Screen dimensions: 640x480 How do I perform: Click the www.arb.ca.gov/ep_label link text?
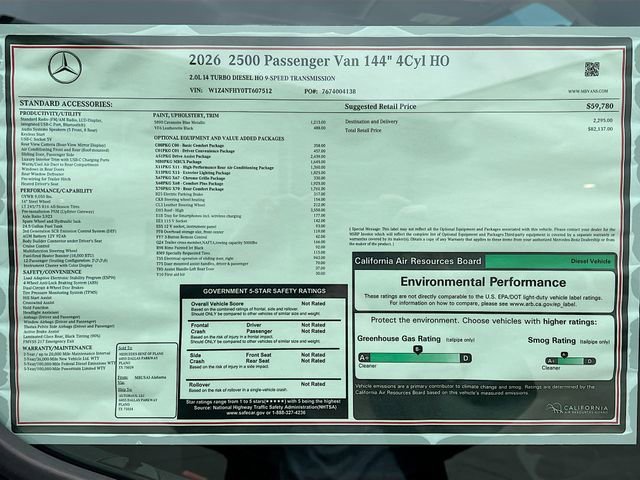[x=542, y=304]
